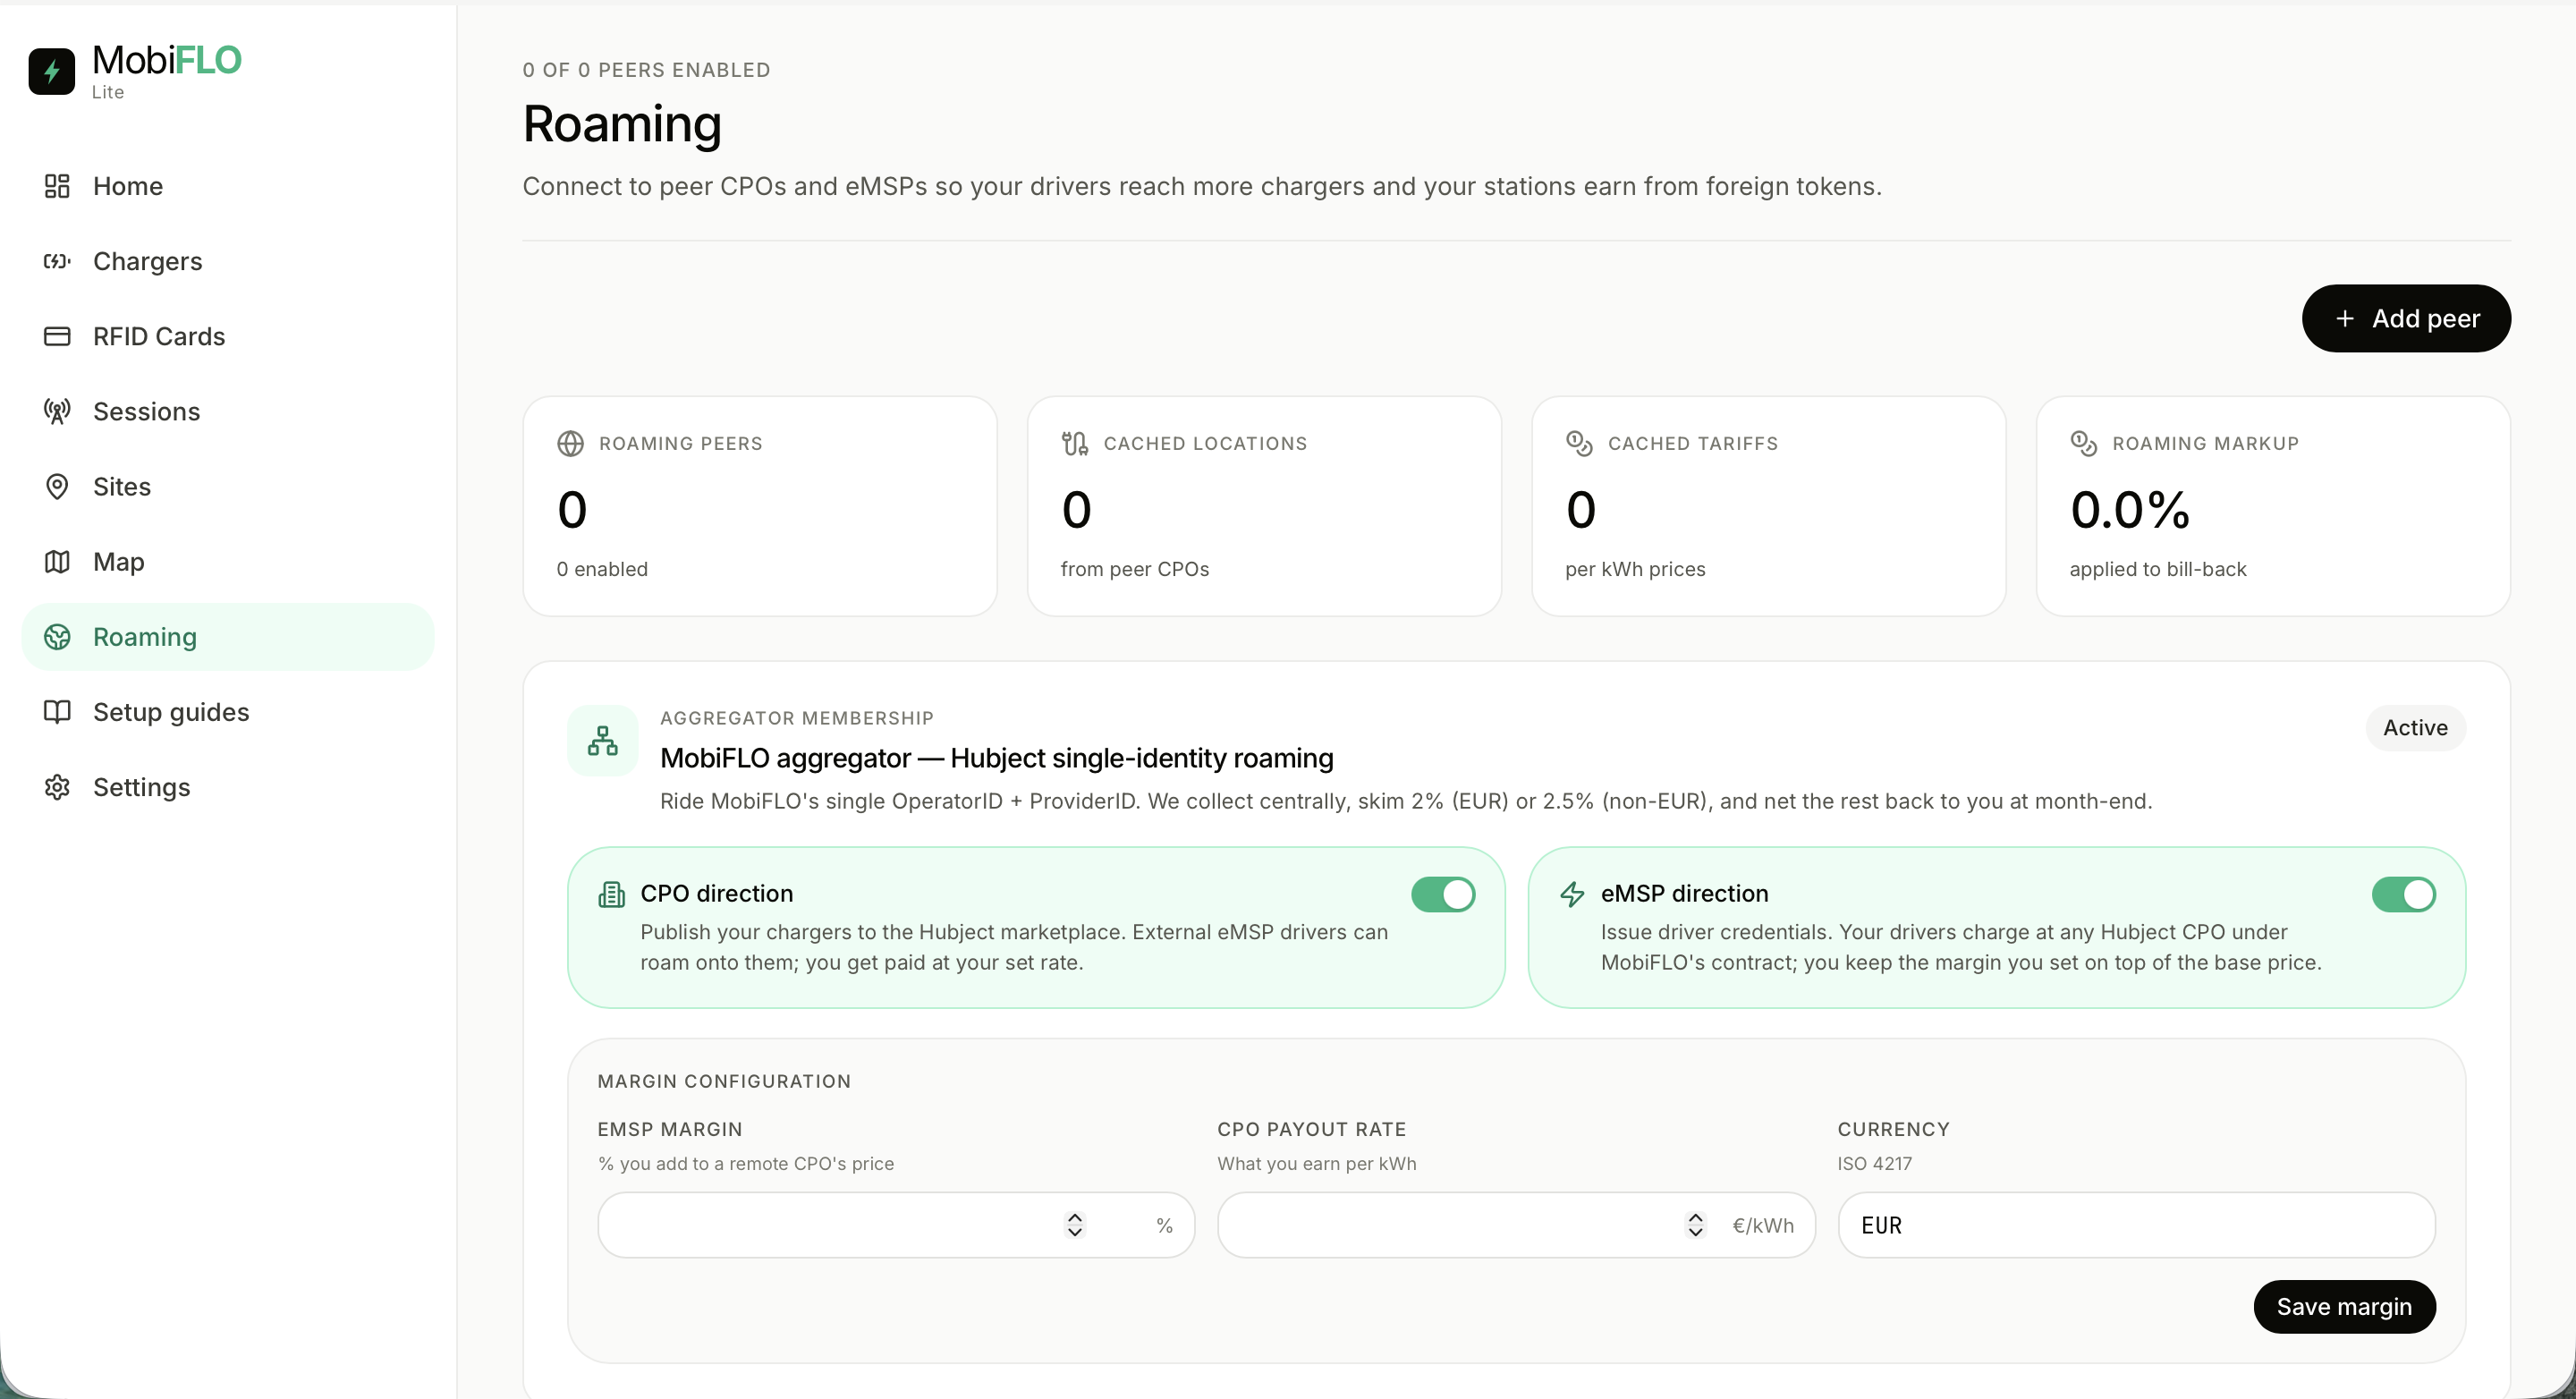Open the Map view
The width and height of the screenshot is (2576, 1399).
(228, 561)
